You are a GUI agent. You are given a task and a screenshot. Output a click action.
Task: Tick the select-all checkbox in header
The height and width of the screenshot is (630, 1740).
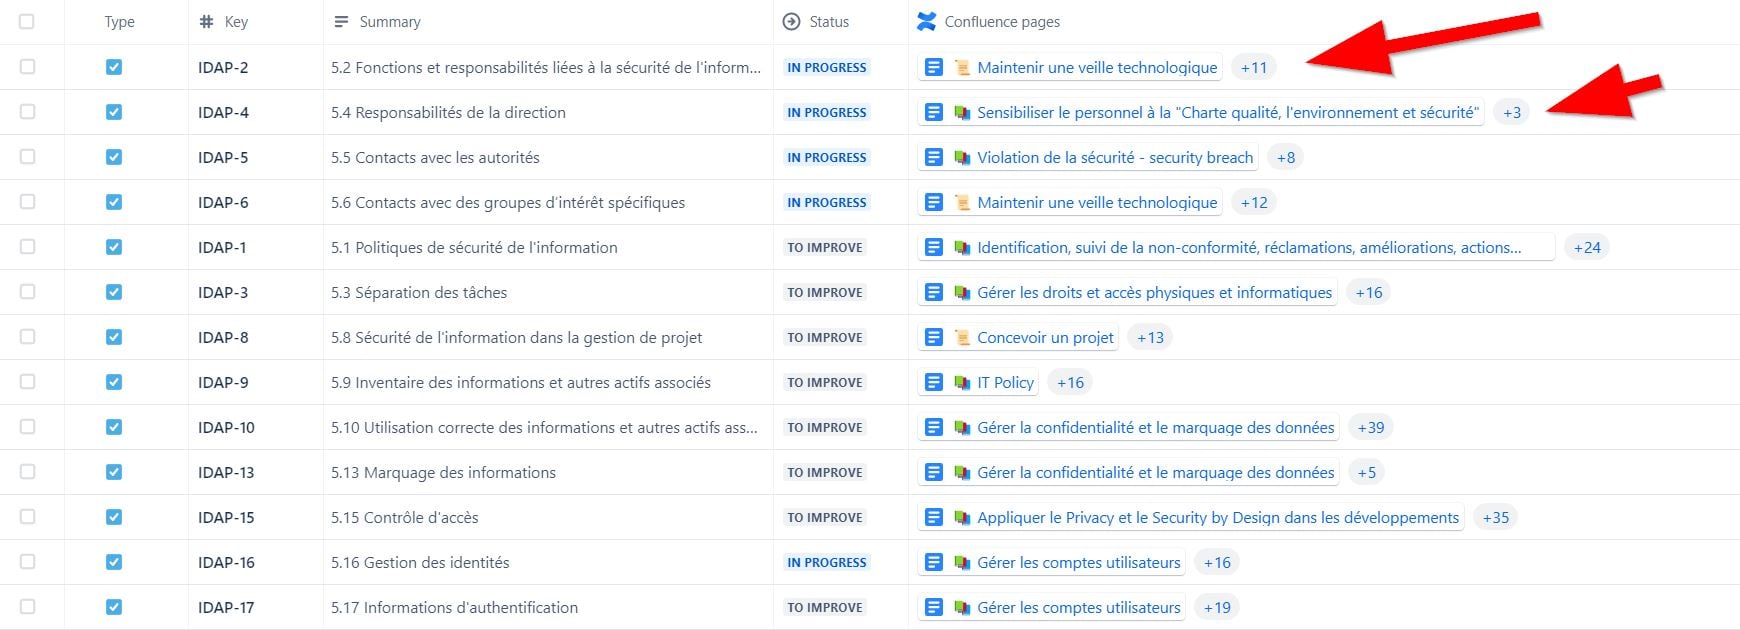(x=27, y=21)
